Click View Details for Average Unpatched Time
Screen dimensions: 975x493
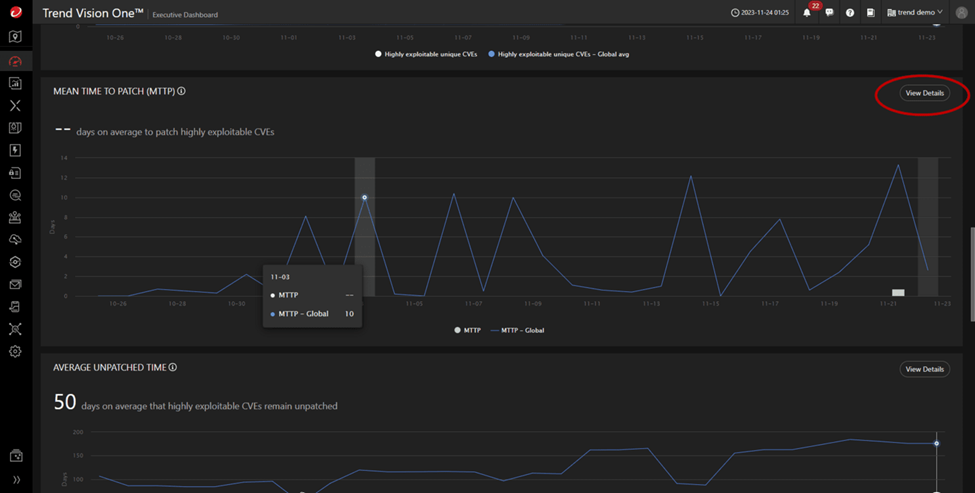[924, 369]
